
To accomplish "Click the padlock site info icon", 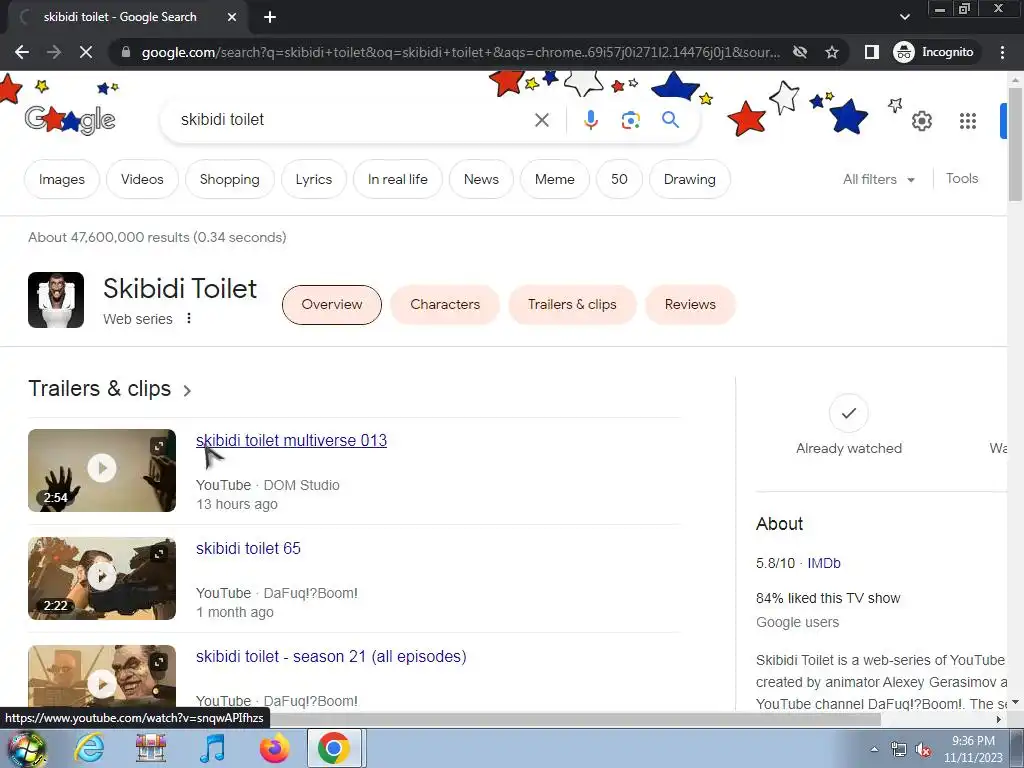I will 126,52.
